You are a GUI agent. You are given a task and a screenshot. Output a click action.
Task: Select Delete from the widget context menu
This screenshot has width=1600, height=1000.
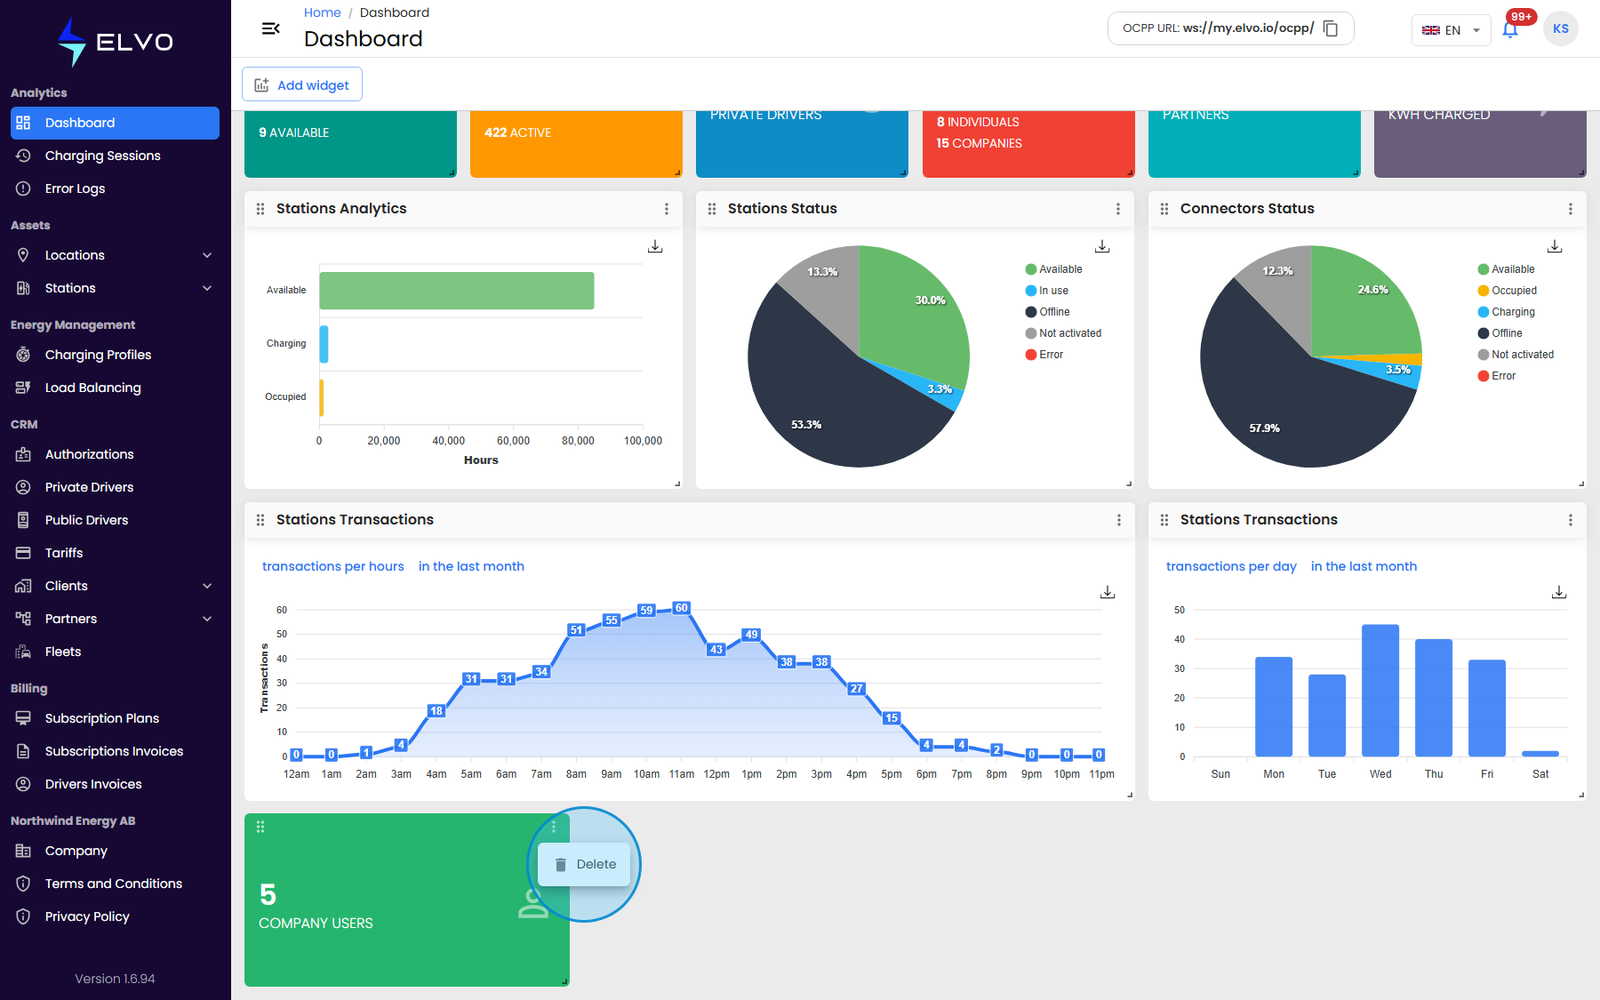coord(585,864)
